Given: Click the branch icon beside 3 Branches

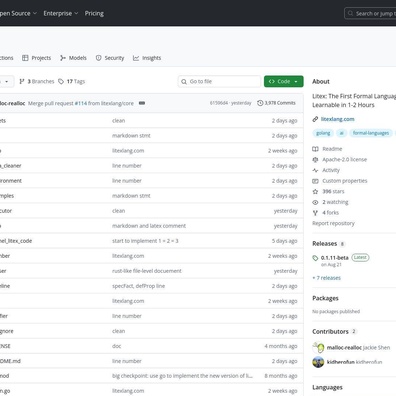Looking at the screenshot, I should coord(22,81).
